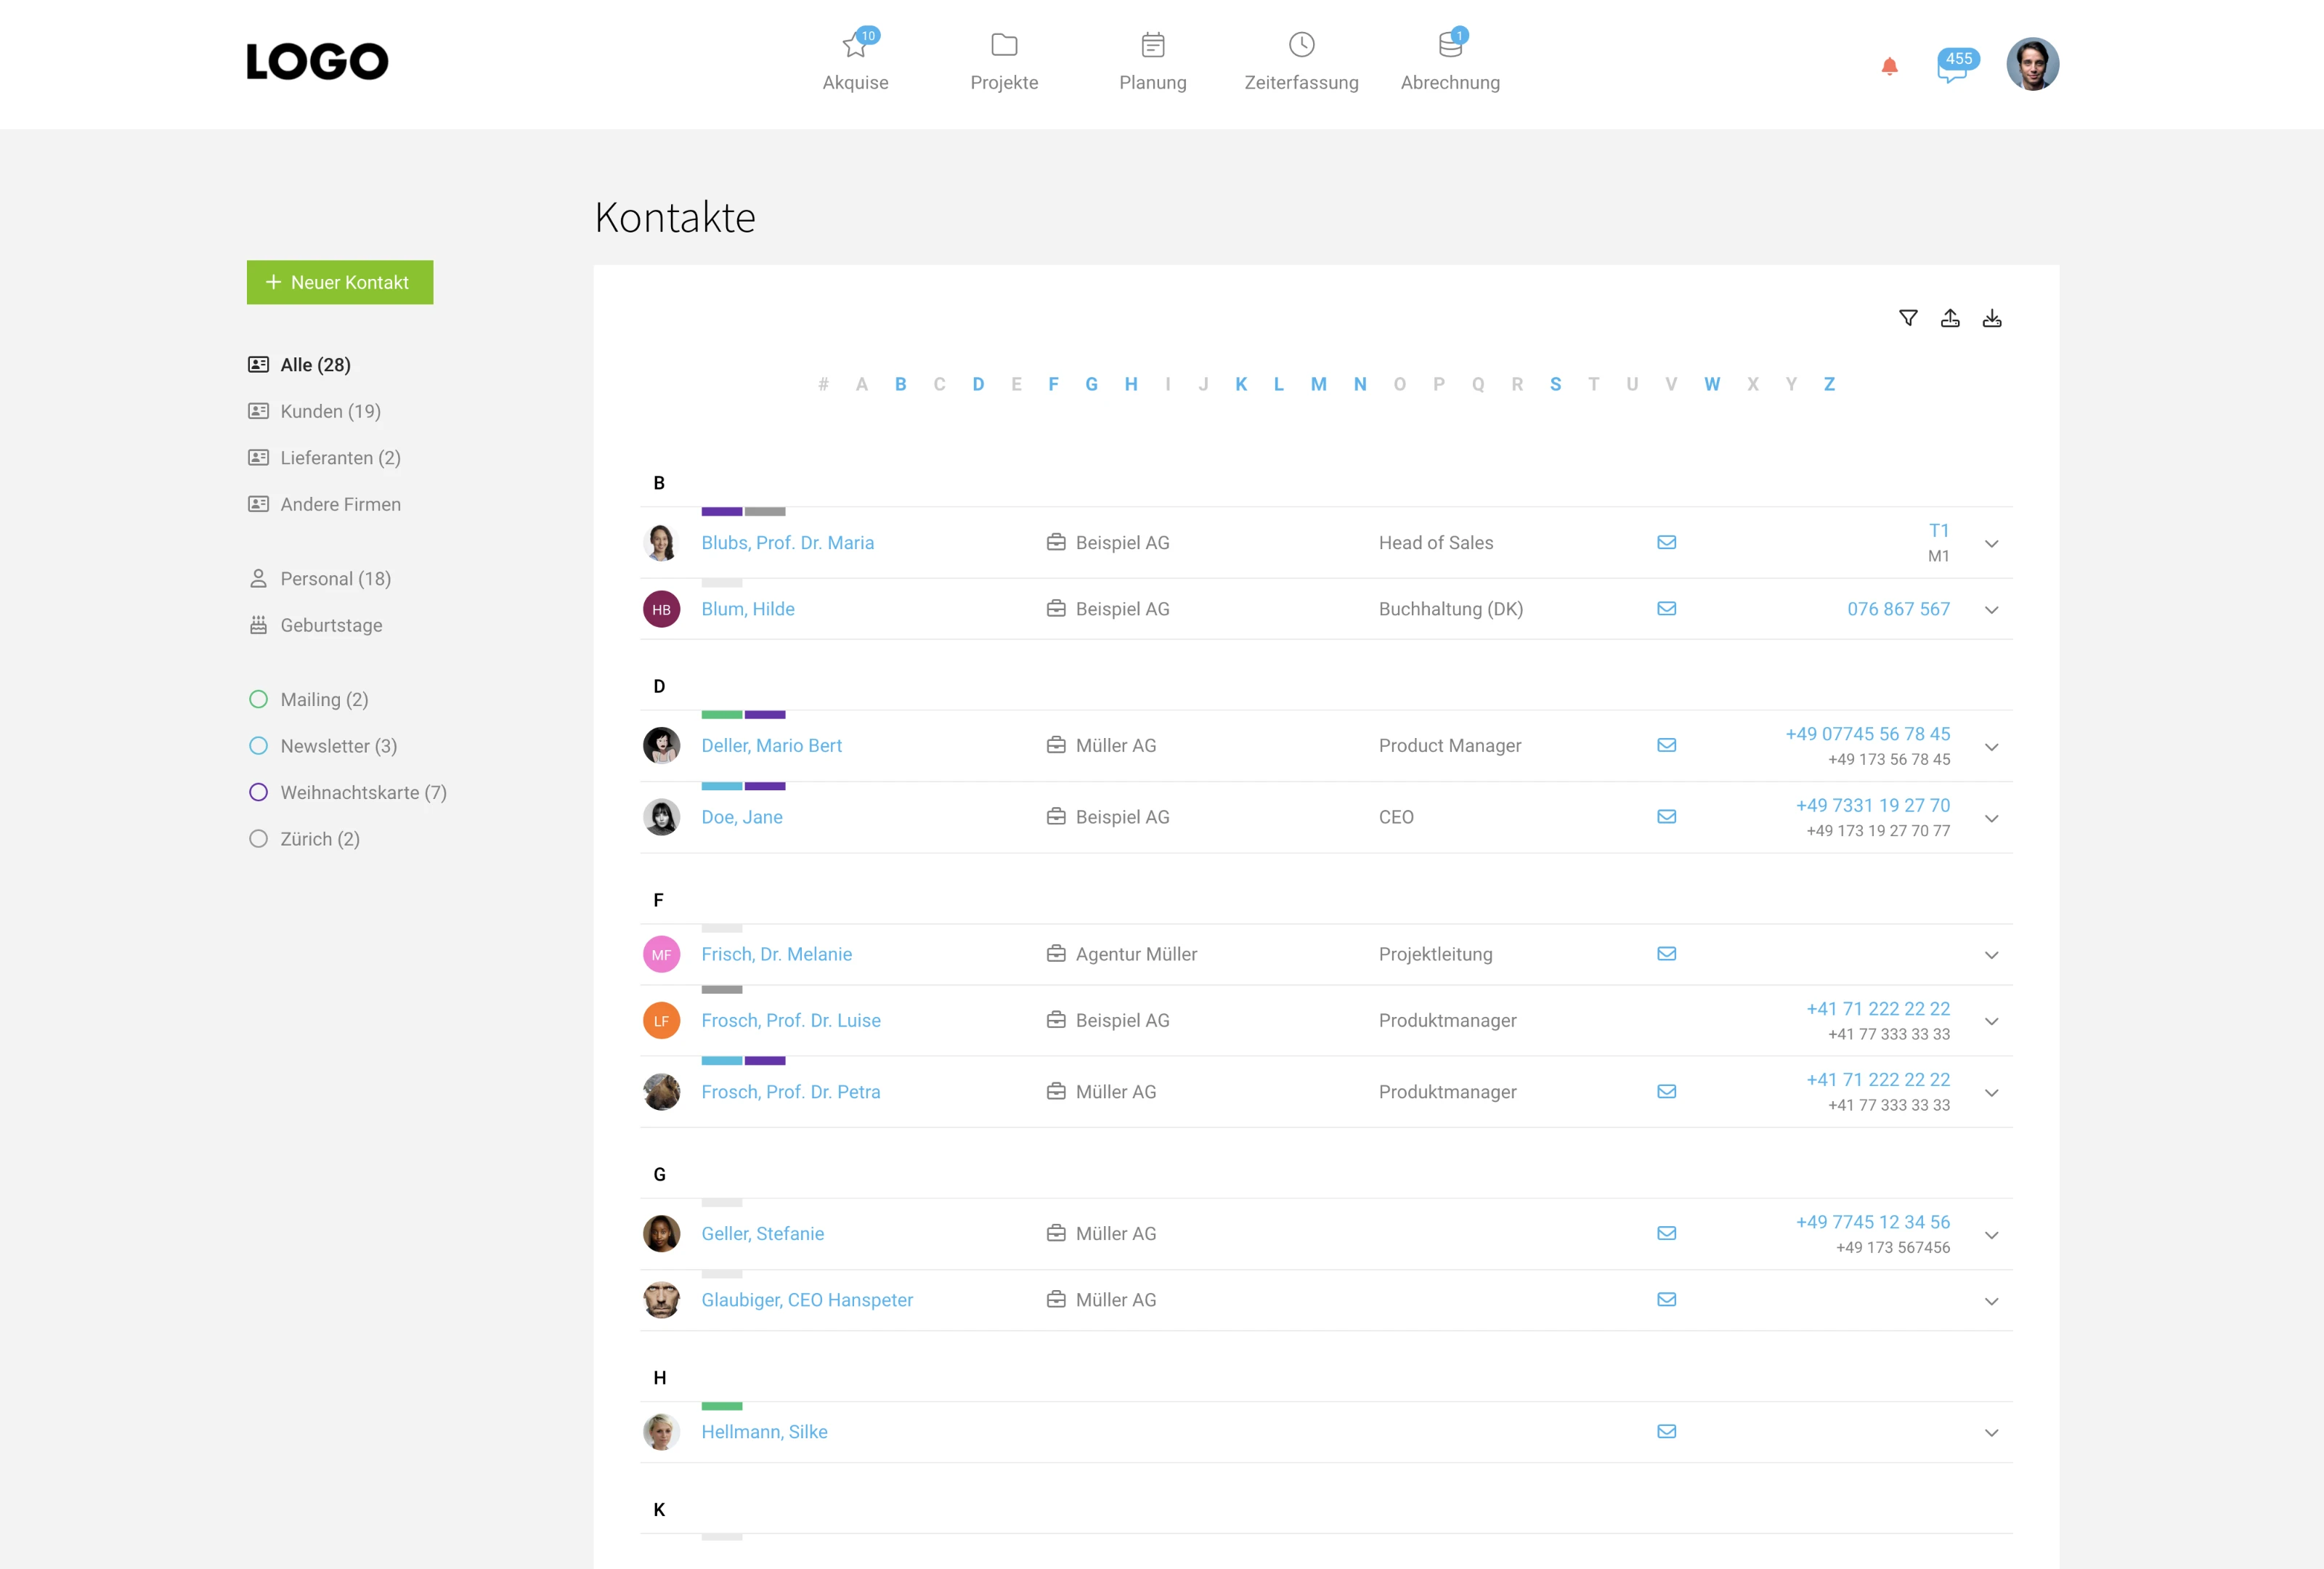Open the red notification bell
2324x1569 pixels.
coord(1889,66)
